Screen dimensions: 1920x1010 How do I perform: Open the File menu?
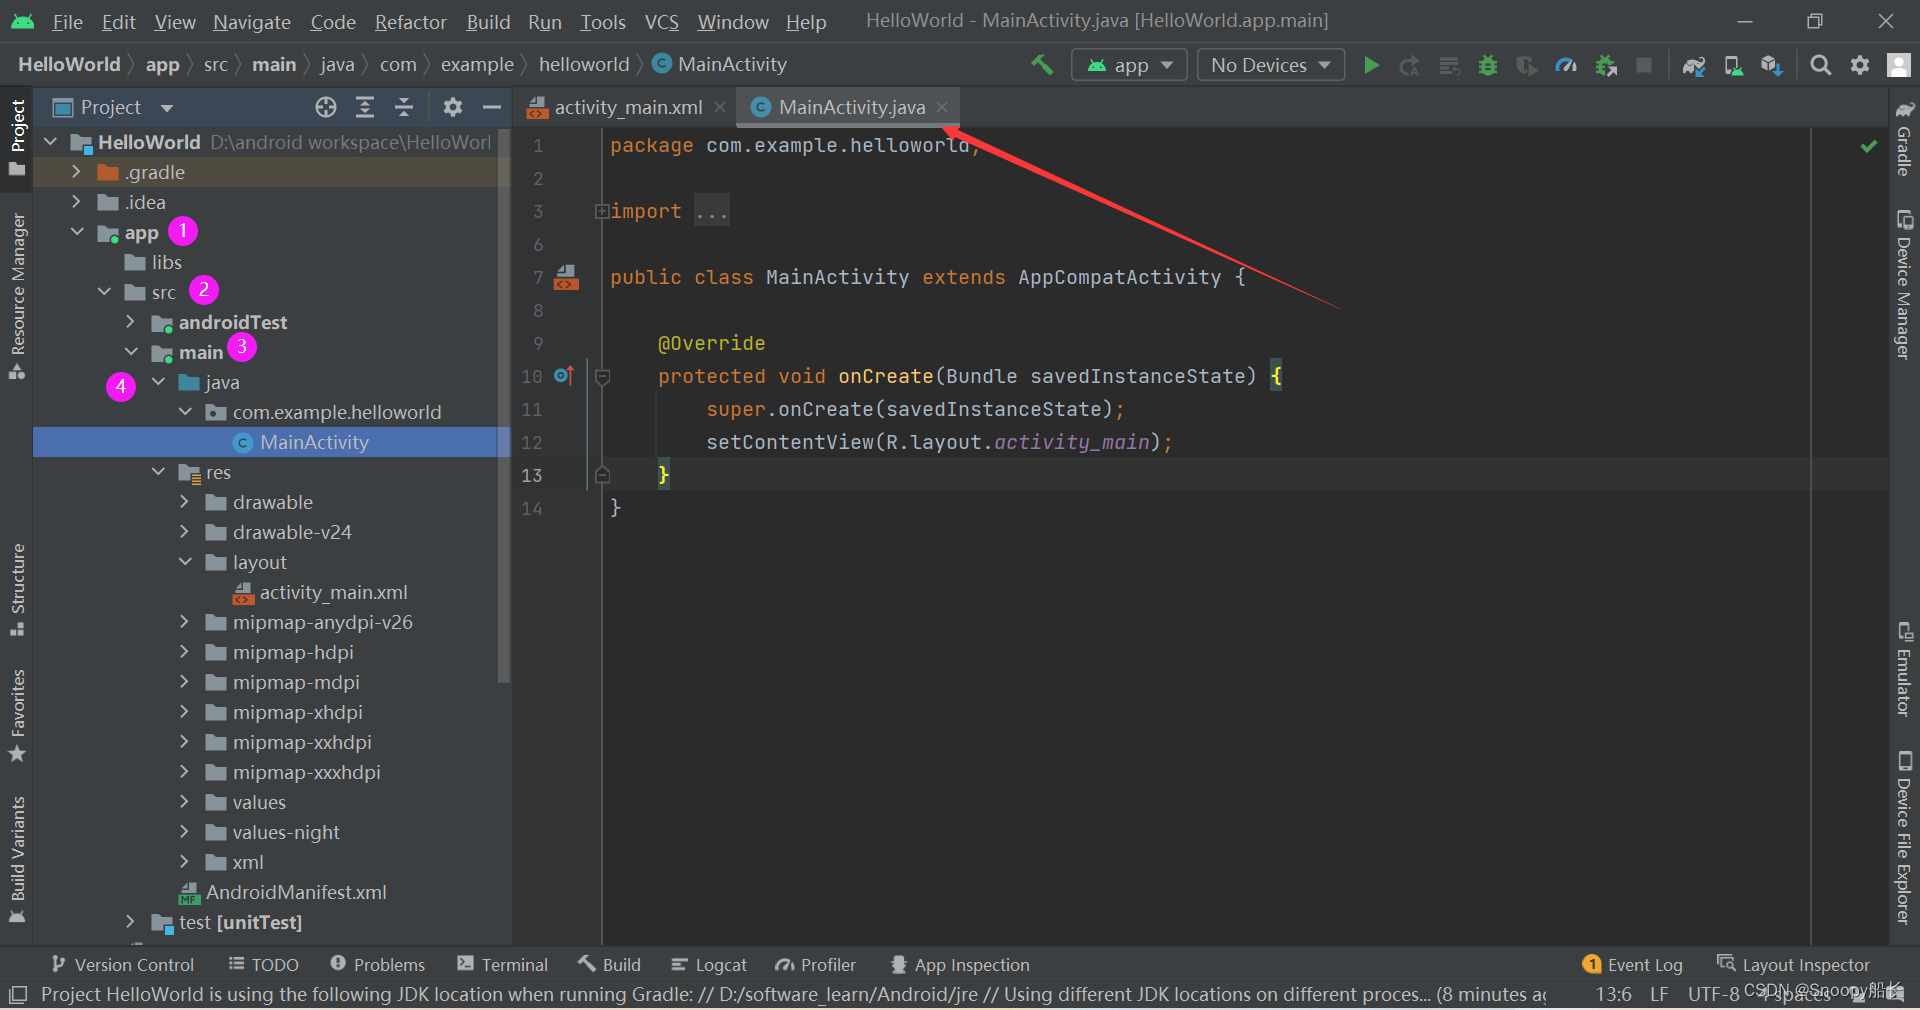(x=67, y=21)
